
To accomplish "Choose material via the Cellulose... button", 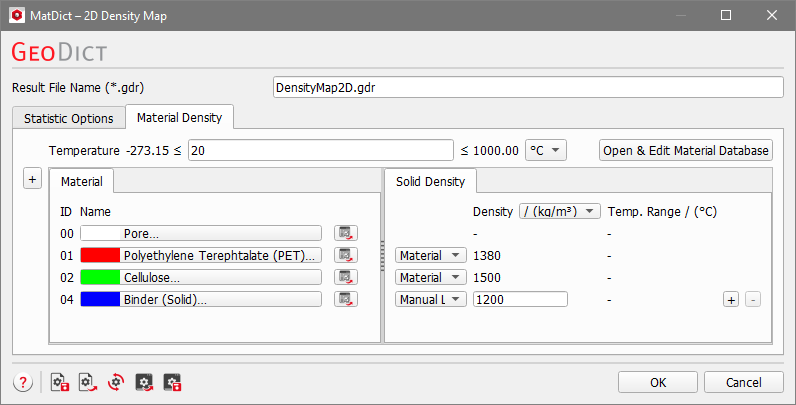I will tap(201, 278).
